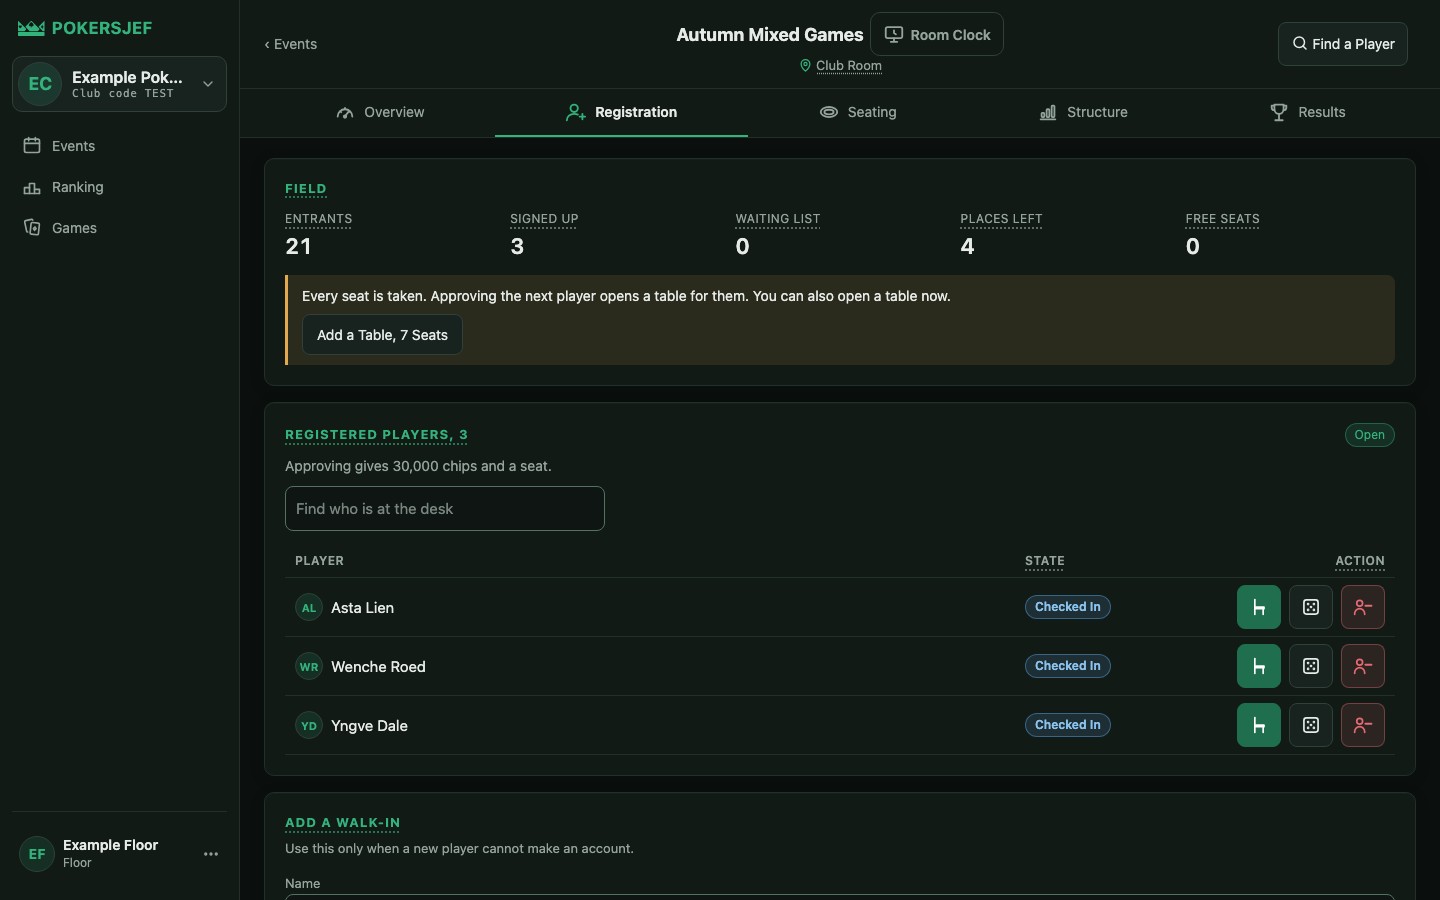Focus the Find who is at the desk field
The height and width of the screenshot is (900, 1440).
[445, 509]
